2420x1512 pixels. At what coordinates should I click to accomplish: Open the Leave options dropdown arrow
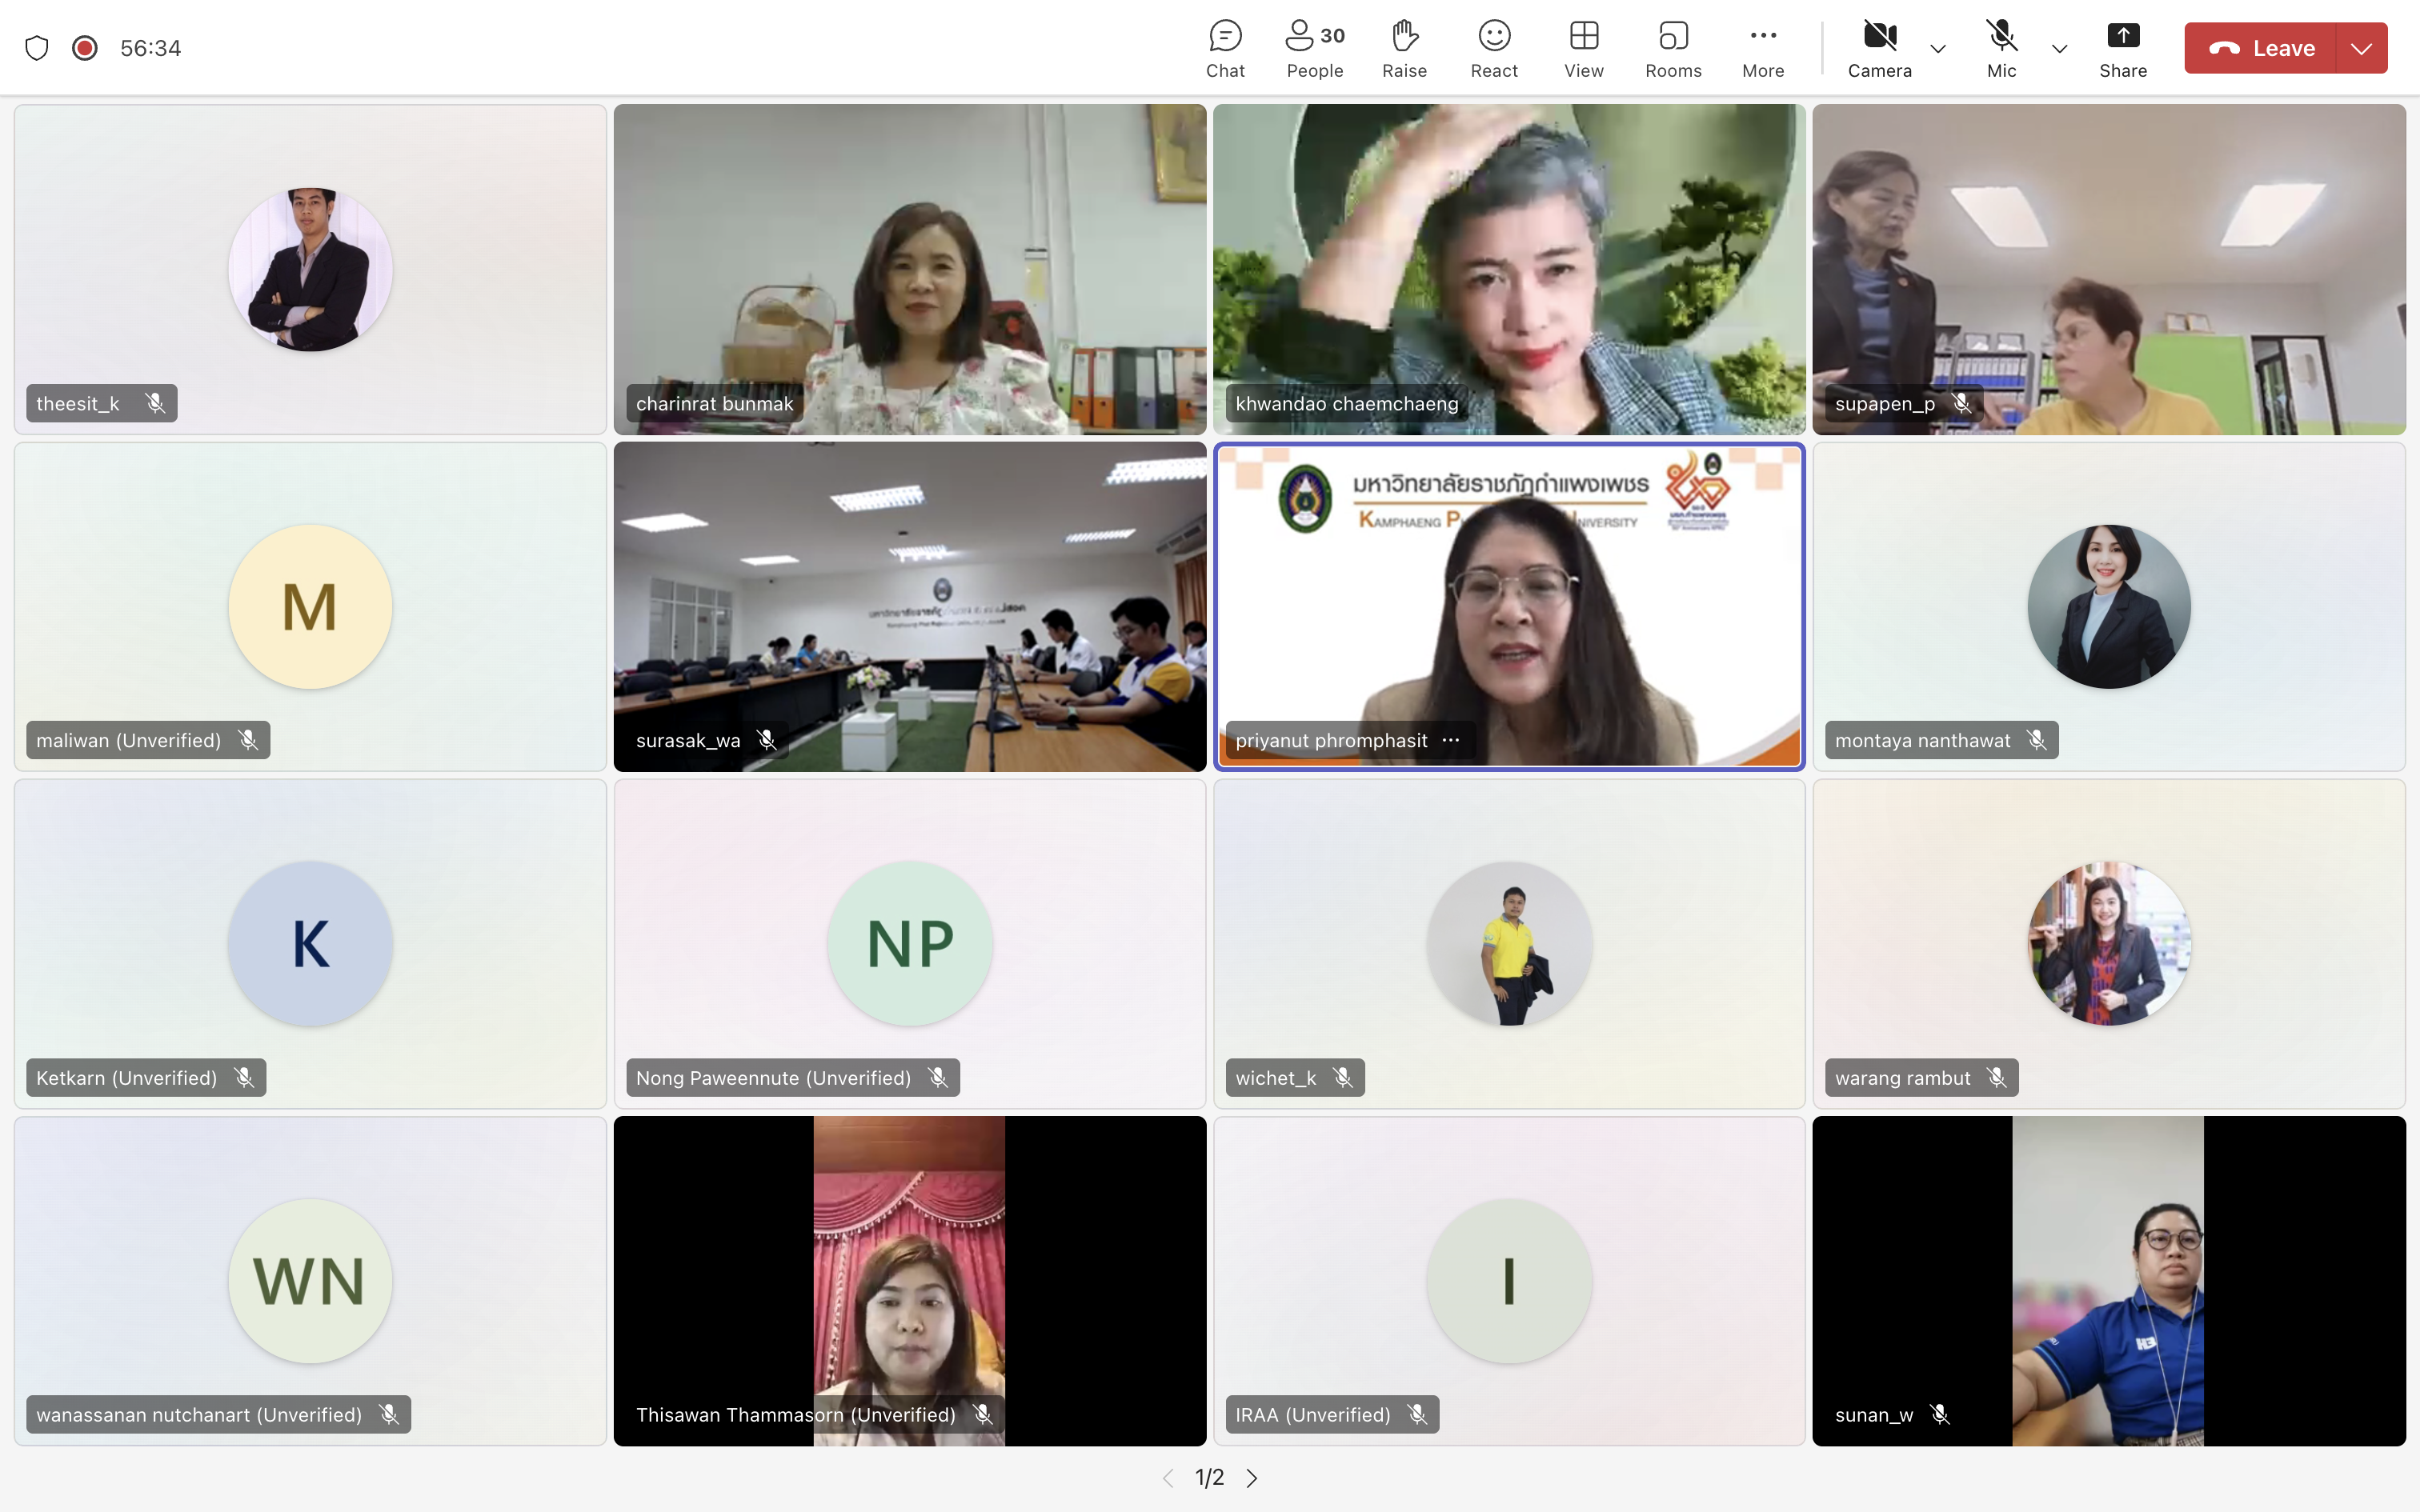click(x=2362, y=48)
